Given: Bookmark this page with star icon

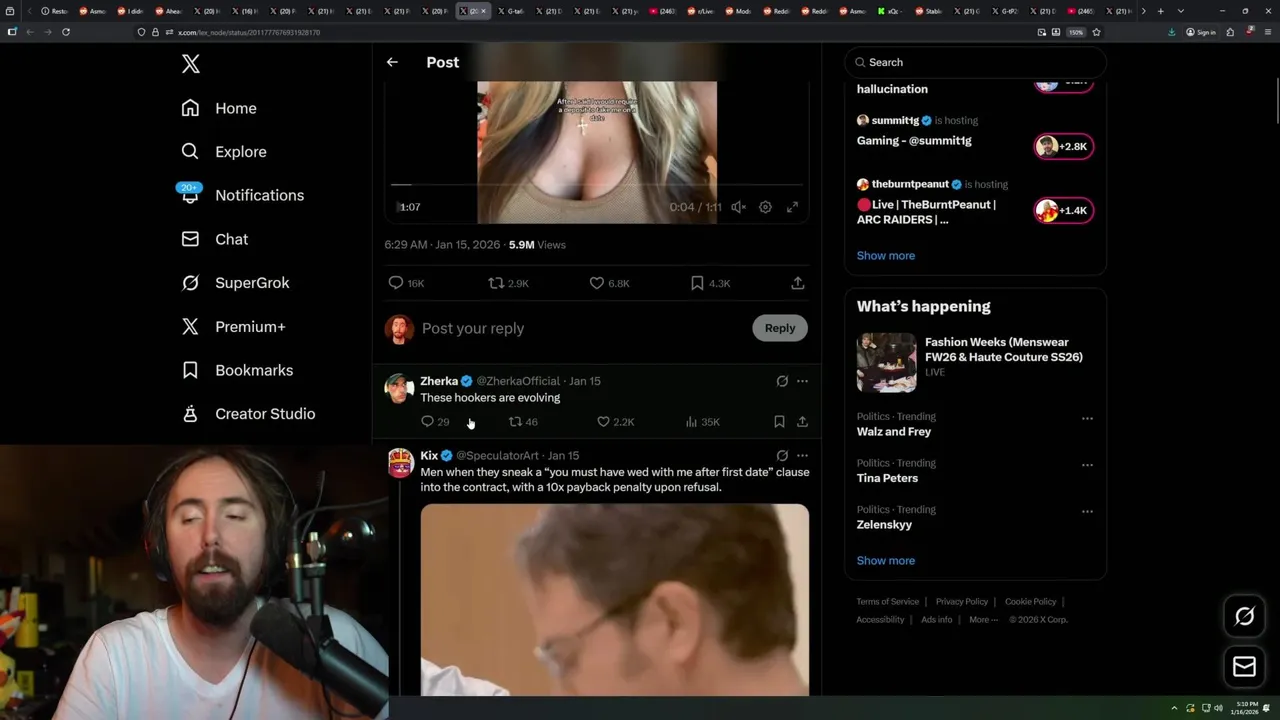Looking at the screenshot, I should coord(1096,32).
